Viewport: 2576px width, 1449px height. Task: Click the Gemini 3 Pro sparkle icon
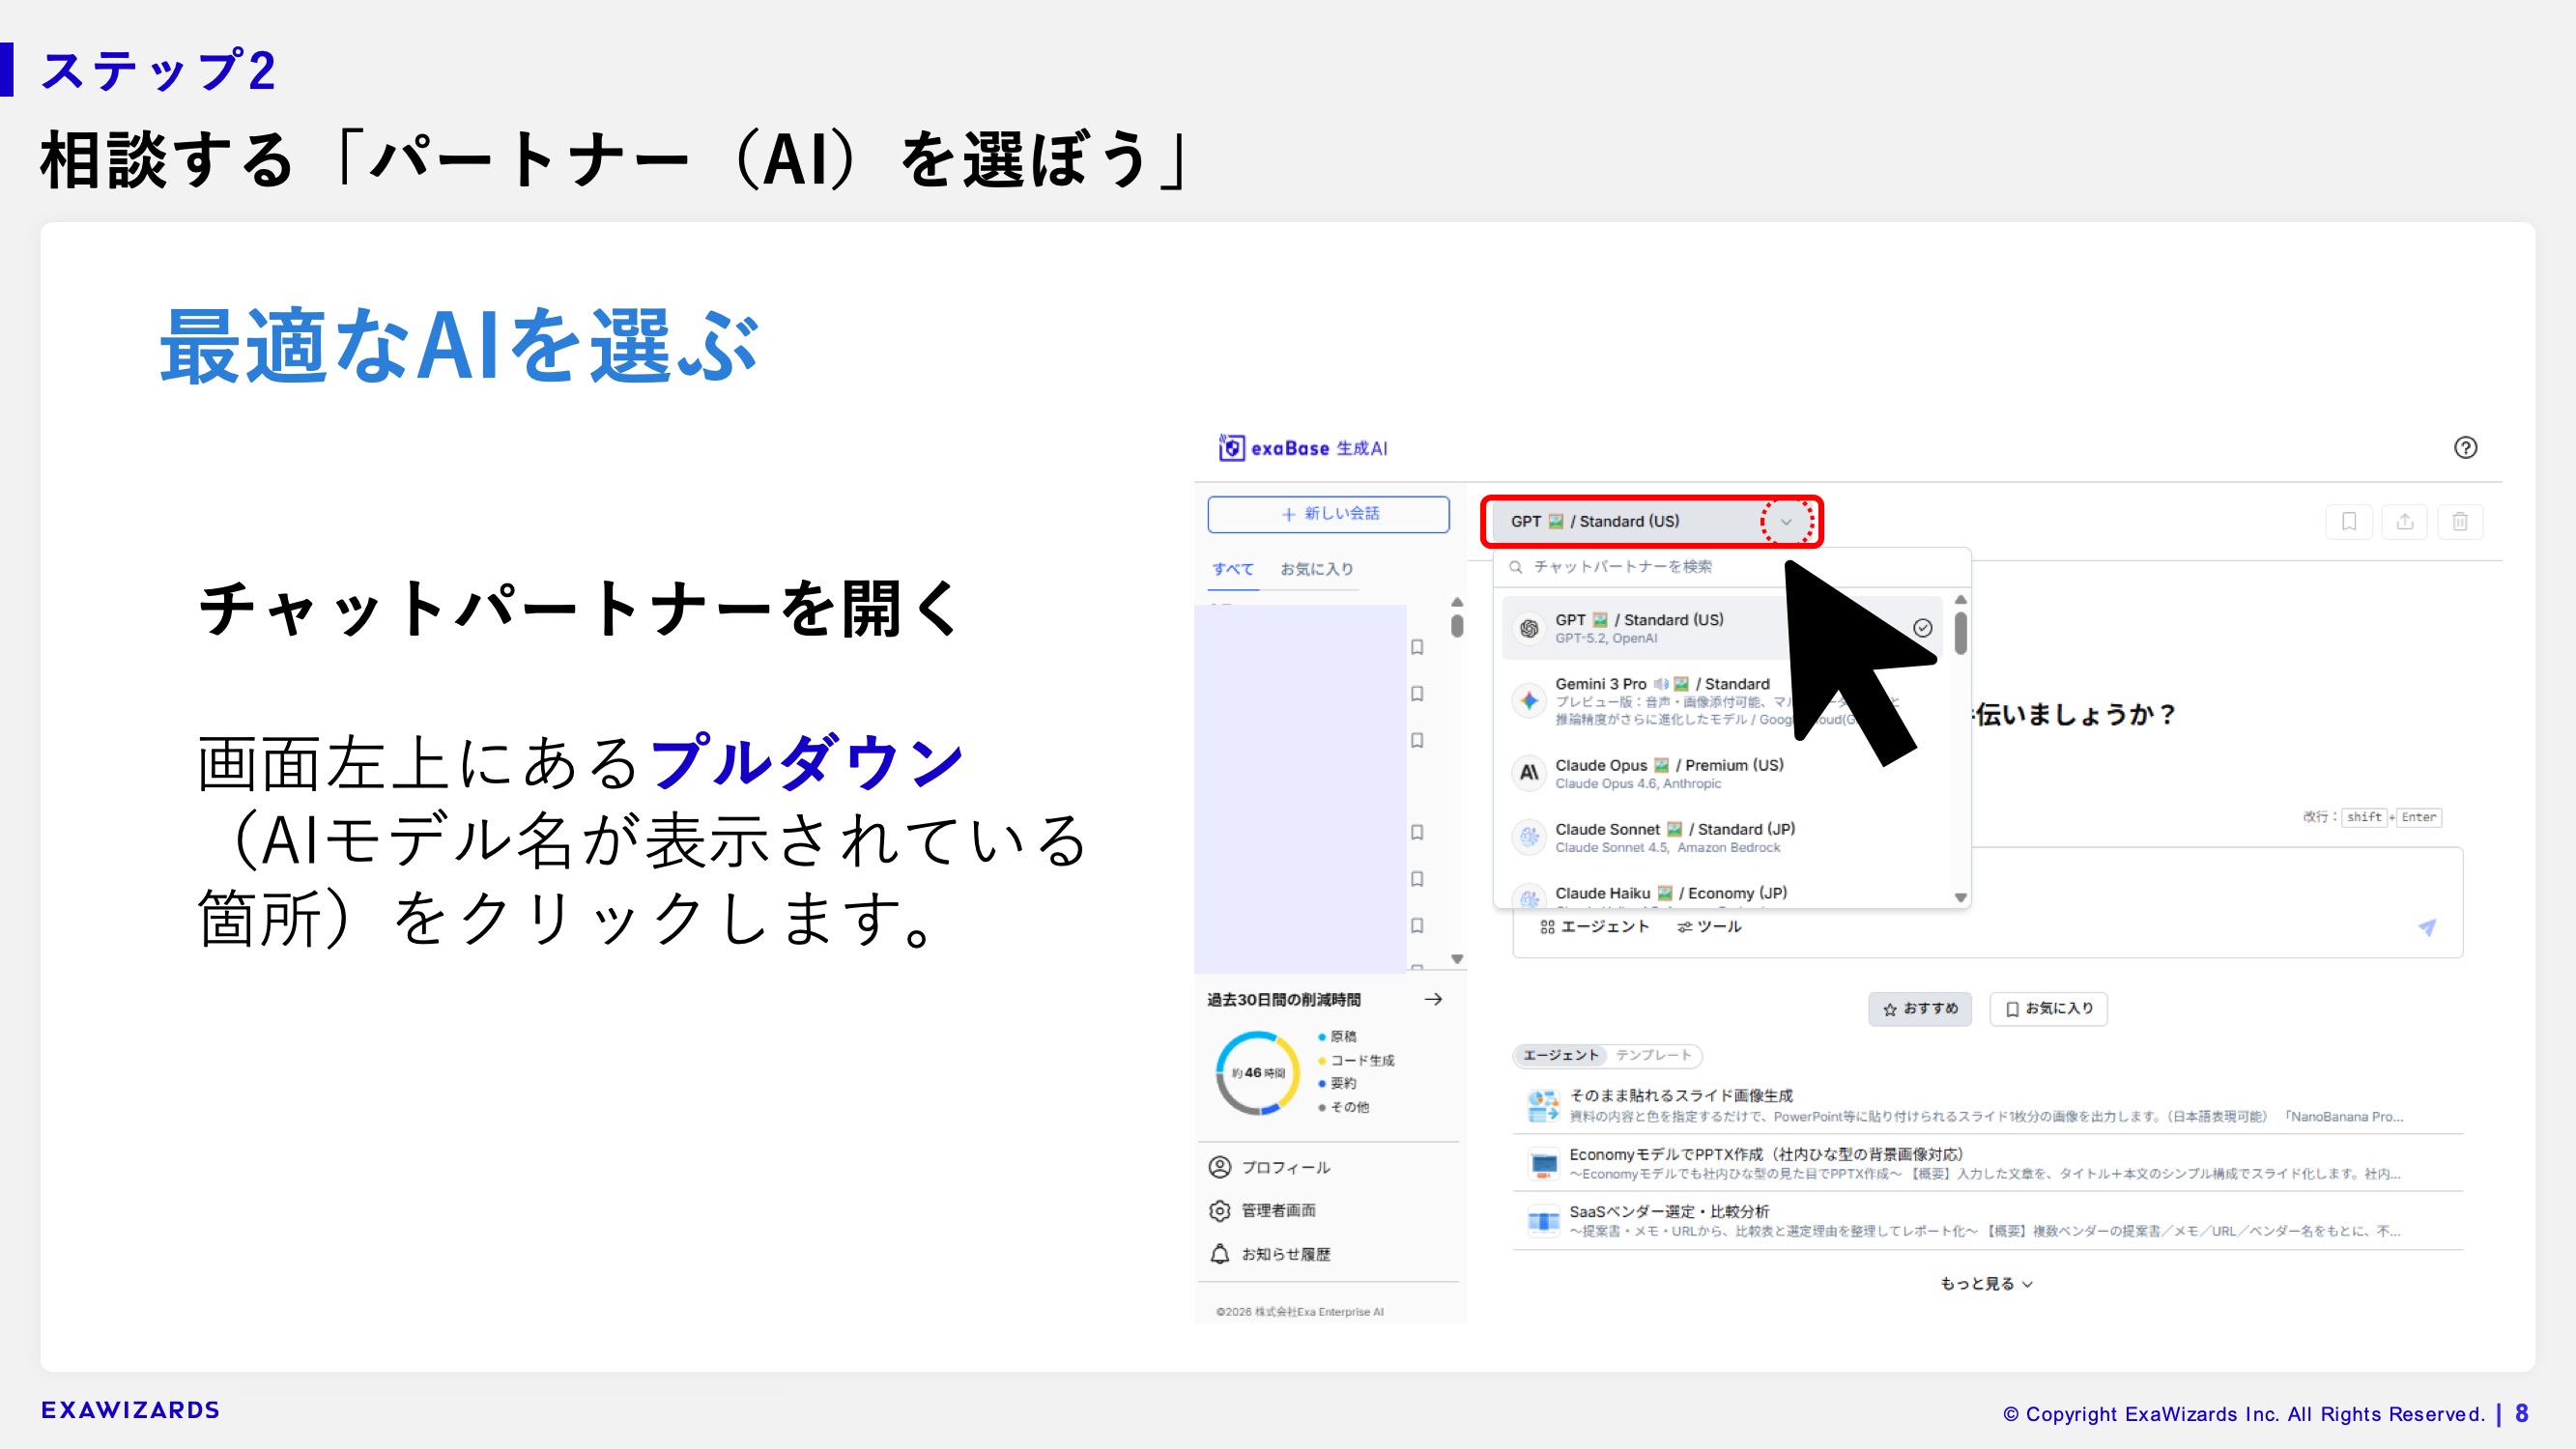[x=1529, y=700]
